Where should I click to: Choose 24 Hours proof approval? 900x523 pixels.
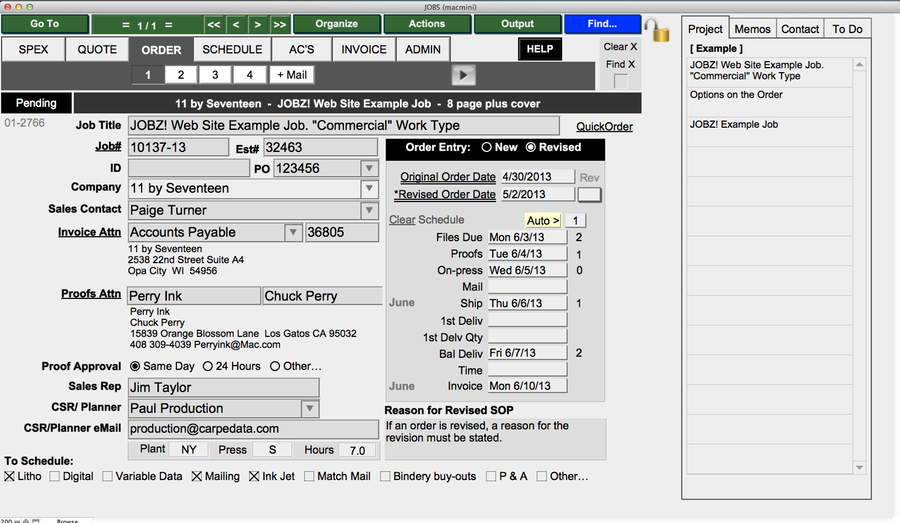pos(208,367)
